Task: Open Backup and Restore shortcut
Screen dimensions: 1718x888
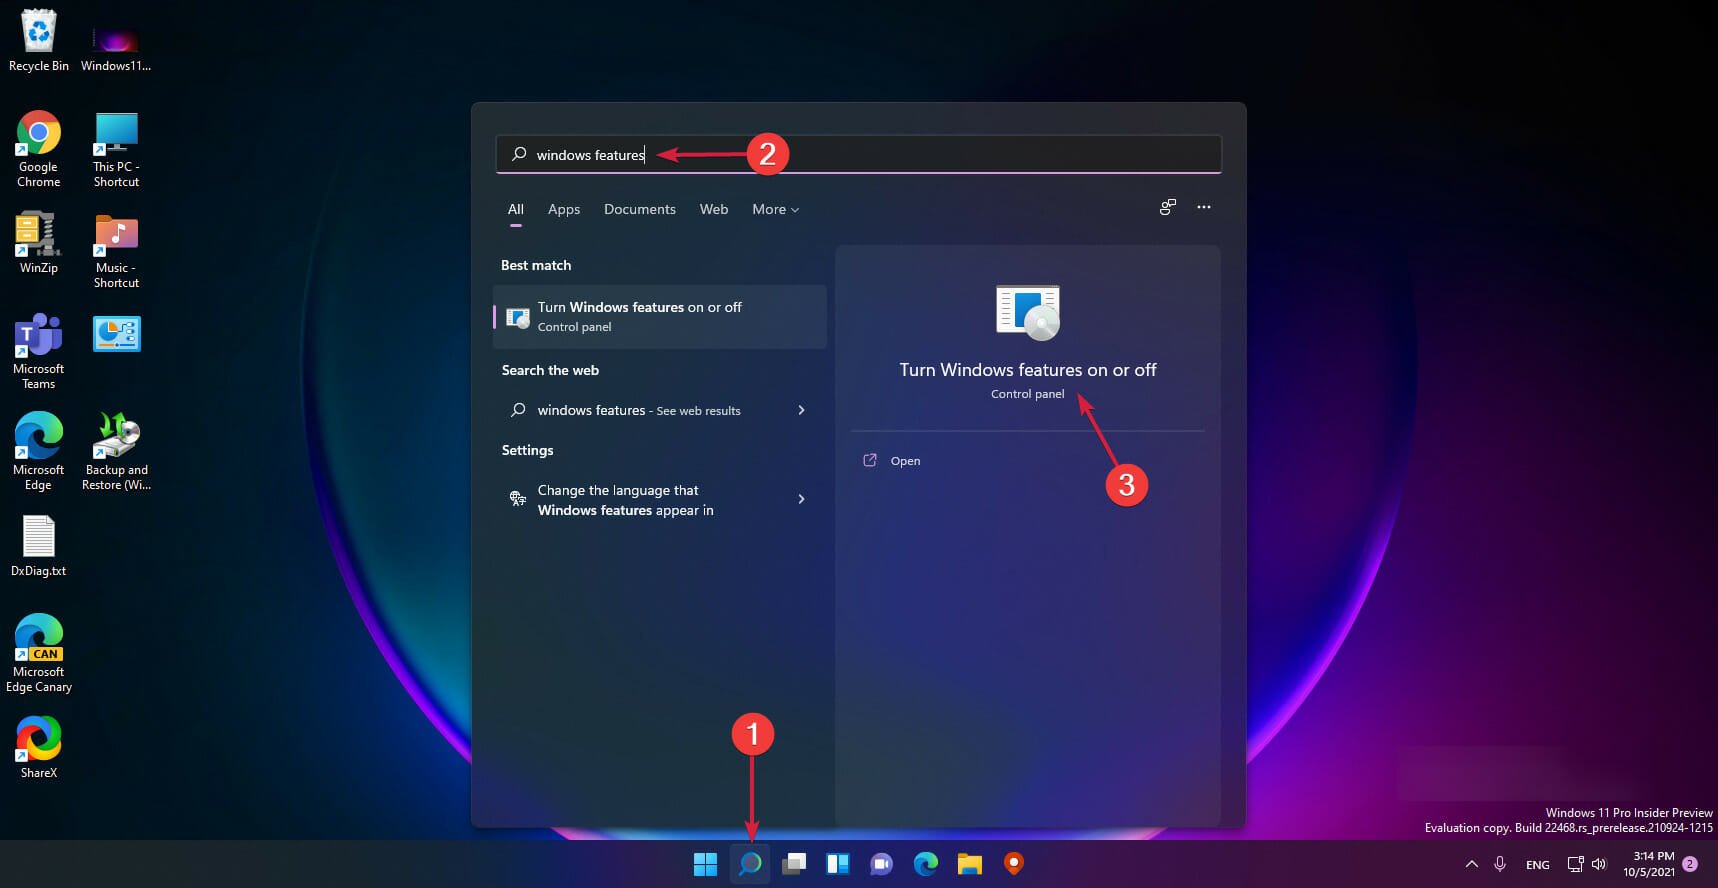Action: click(x=116, y=452)
